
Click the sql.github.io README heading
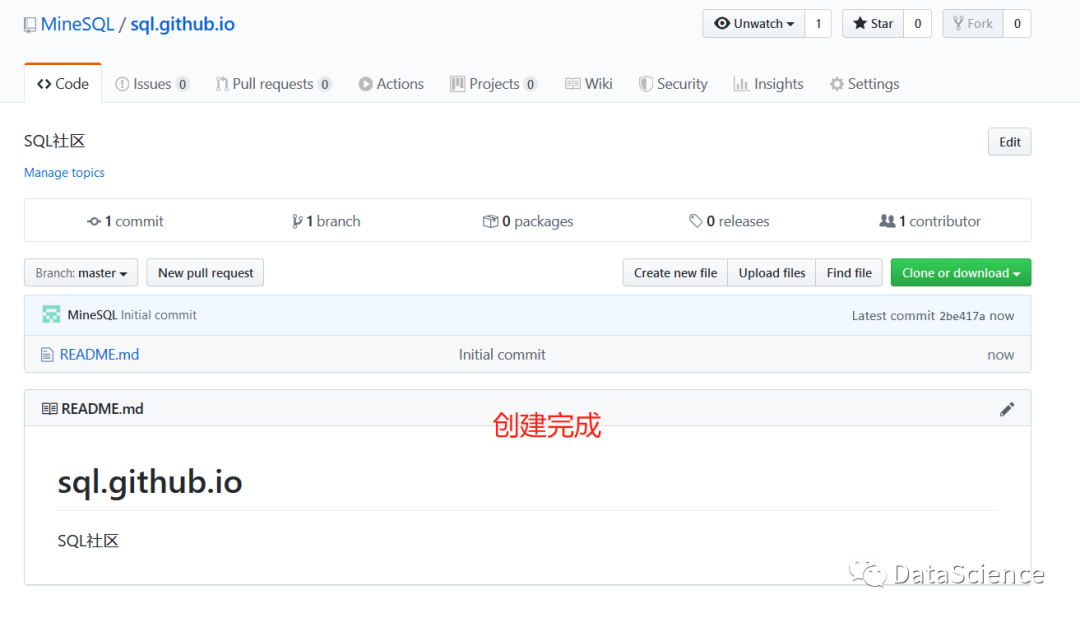click(x=150, y=482)
